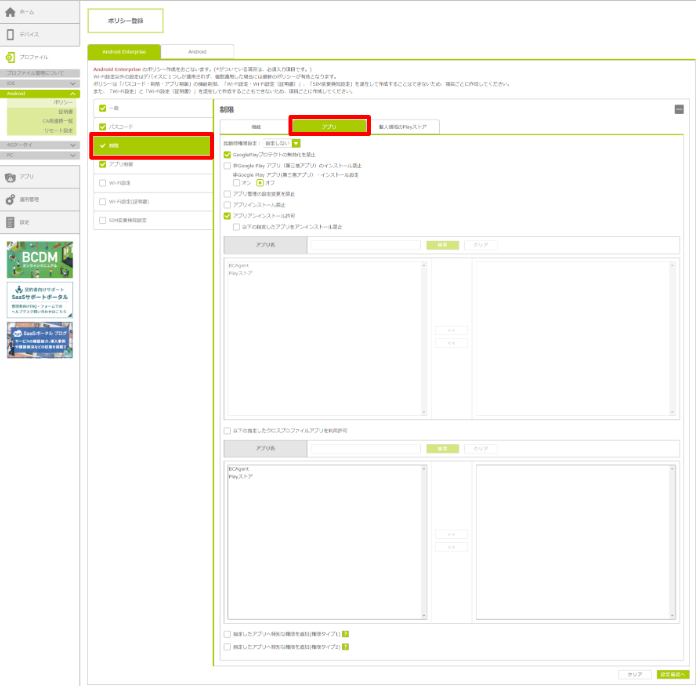Click the Home (ホーム) icon in sidebar
696x686 pixels.
(10, 11)
